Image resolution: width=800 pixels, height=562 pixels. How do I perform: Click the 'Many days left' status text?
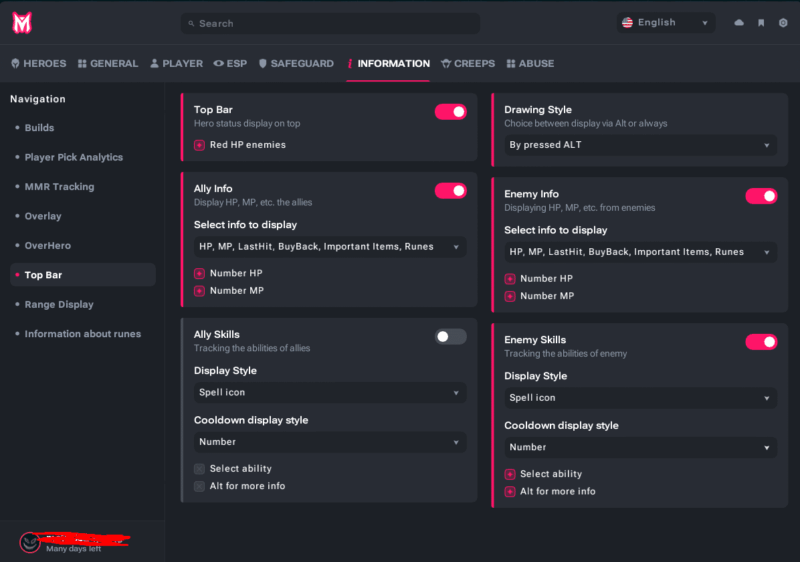click(73, 549)
